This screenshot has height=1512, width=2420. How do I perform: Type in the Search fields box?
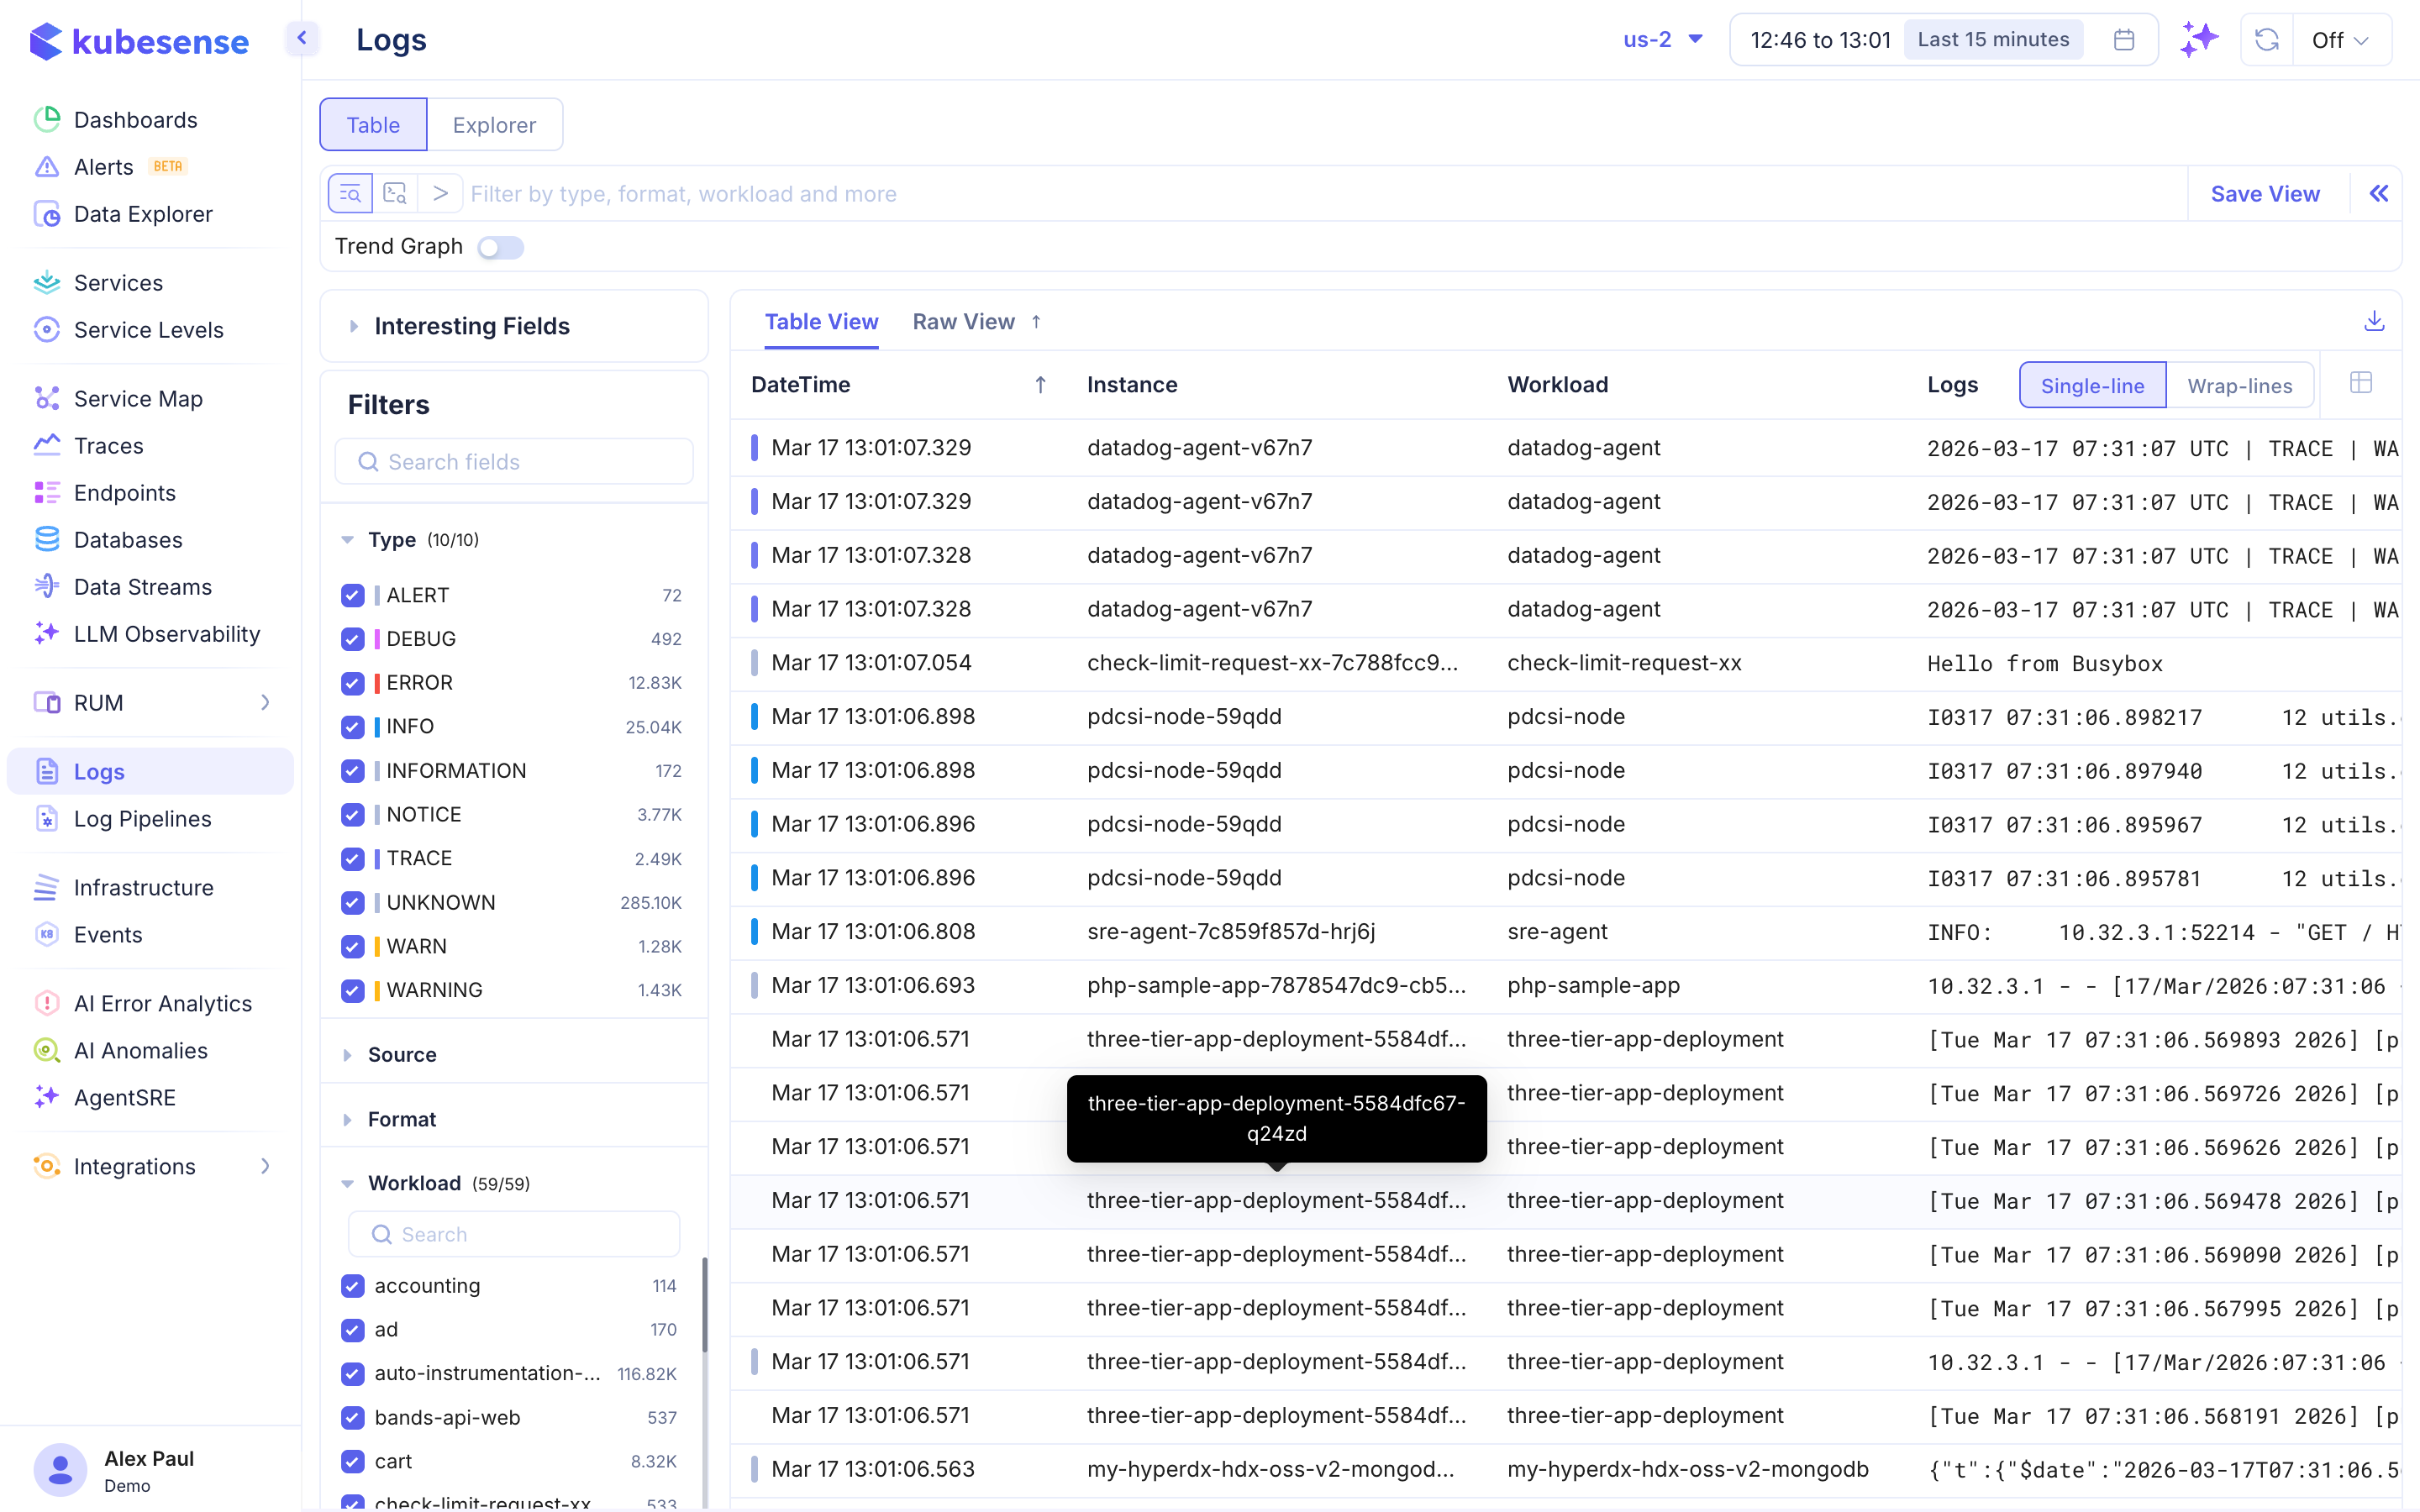coord(514,461)
